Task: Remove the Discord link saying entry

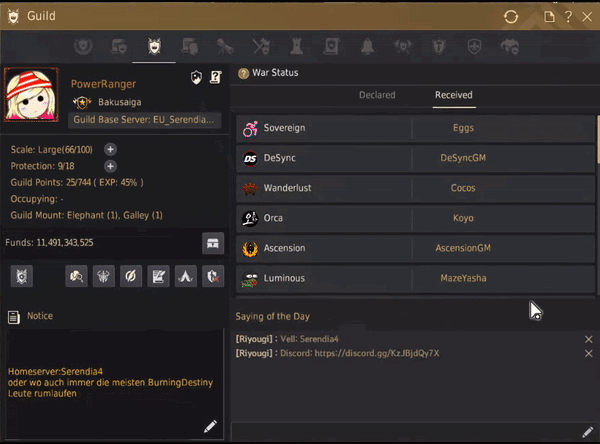Action: click(588, 354)
